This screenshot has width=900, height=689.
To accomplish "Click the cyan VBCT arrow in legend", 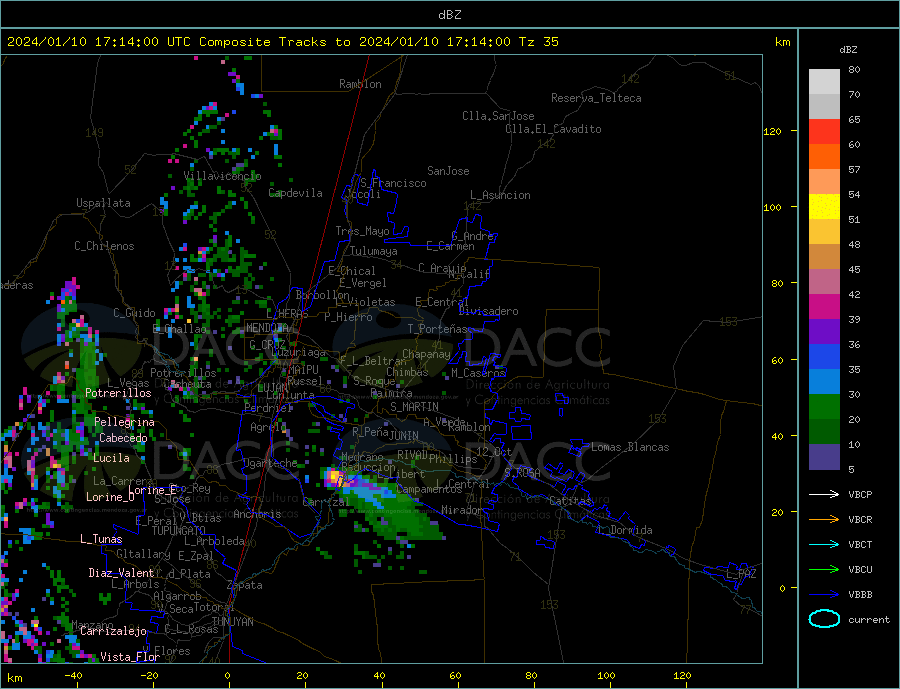I will point(824,544).
